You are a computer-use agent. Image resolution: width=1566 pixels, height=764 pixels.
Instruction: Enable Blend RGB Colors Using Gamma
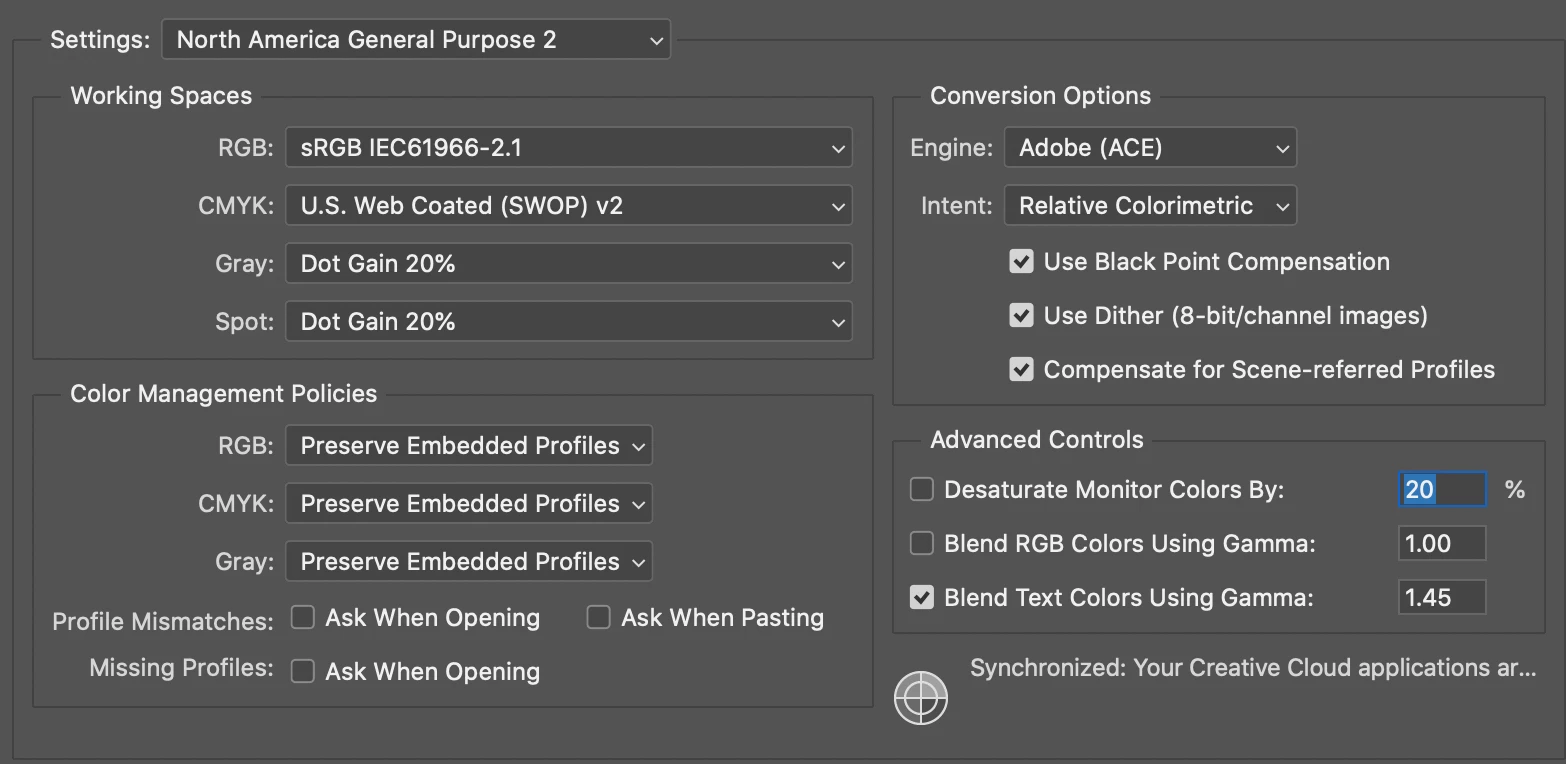tap(921, 544)
